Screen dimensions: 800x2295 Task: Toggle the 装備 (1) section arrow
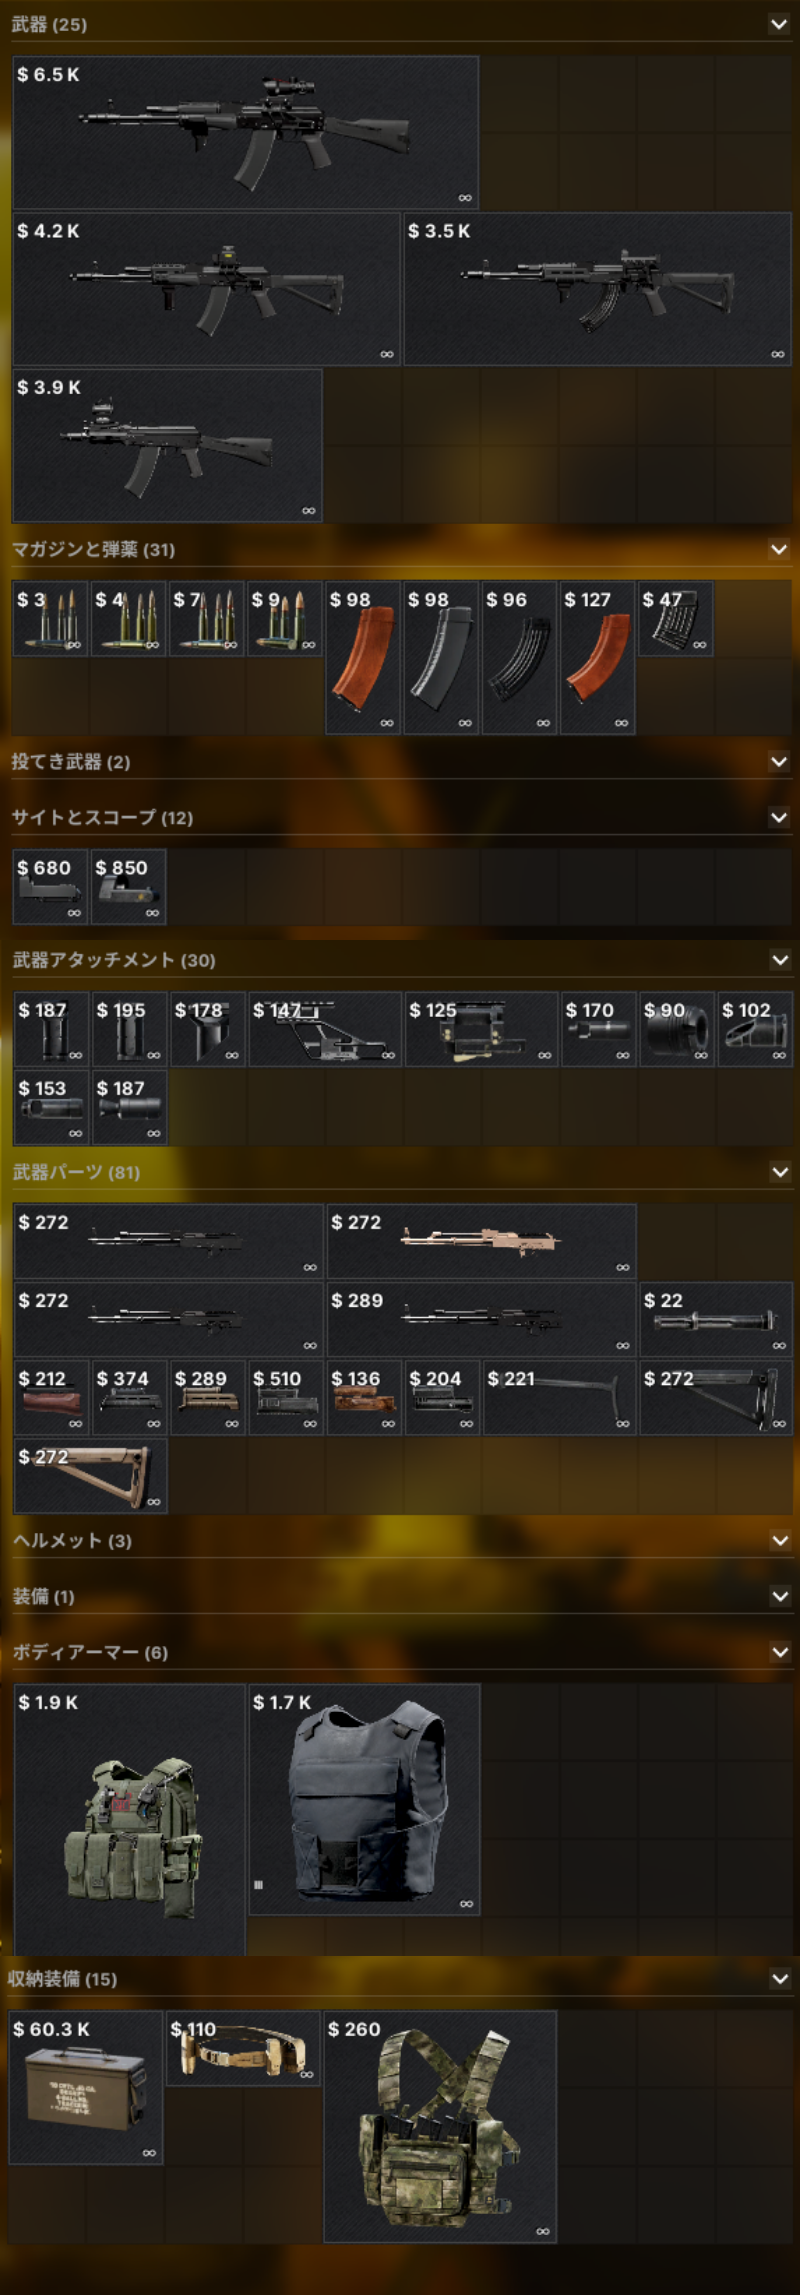(780, 1597)
